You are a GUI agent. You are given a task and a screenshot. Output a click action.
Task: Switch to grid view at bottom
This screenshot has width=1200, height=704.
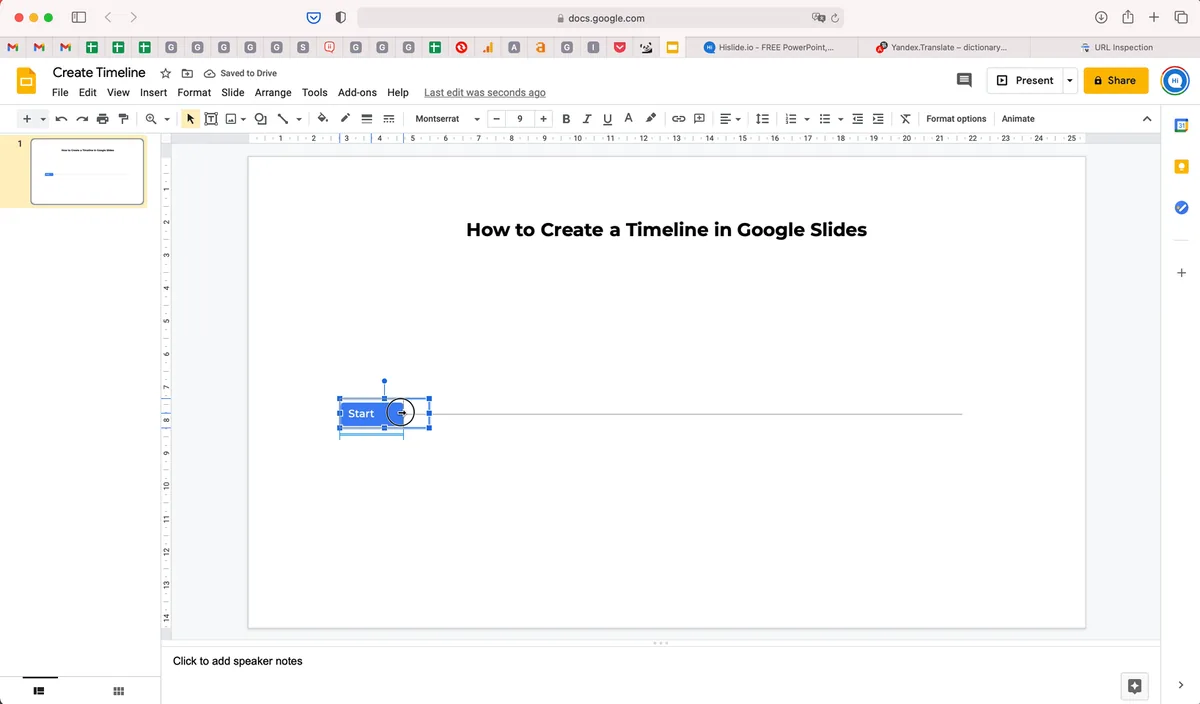tap(118, 690)
